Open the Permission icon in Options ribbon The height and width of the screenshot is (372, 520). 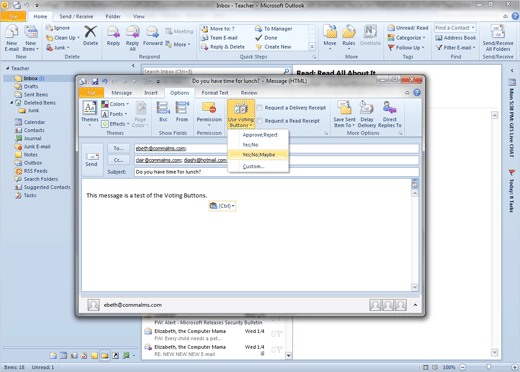click(x=209, y=113)
